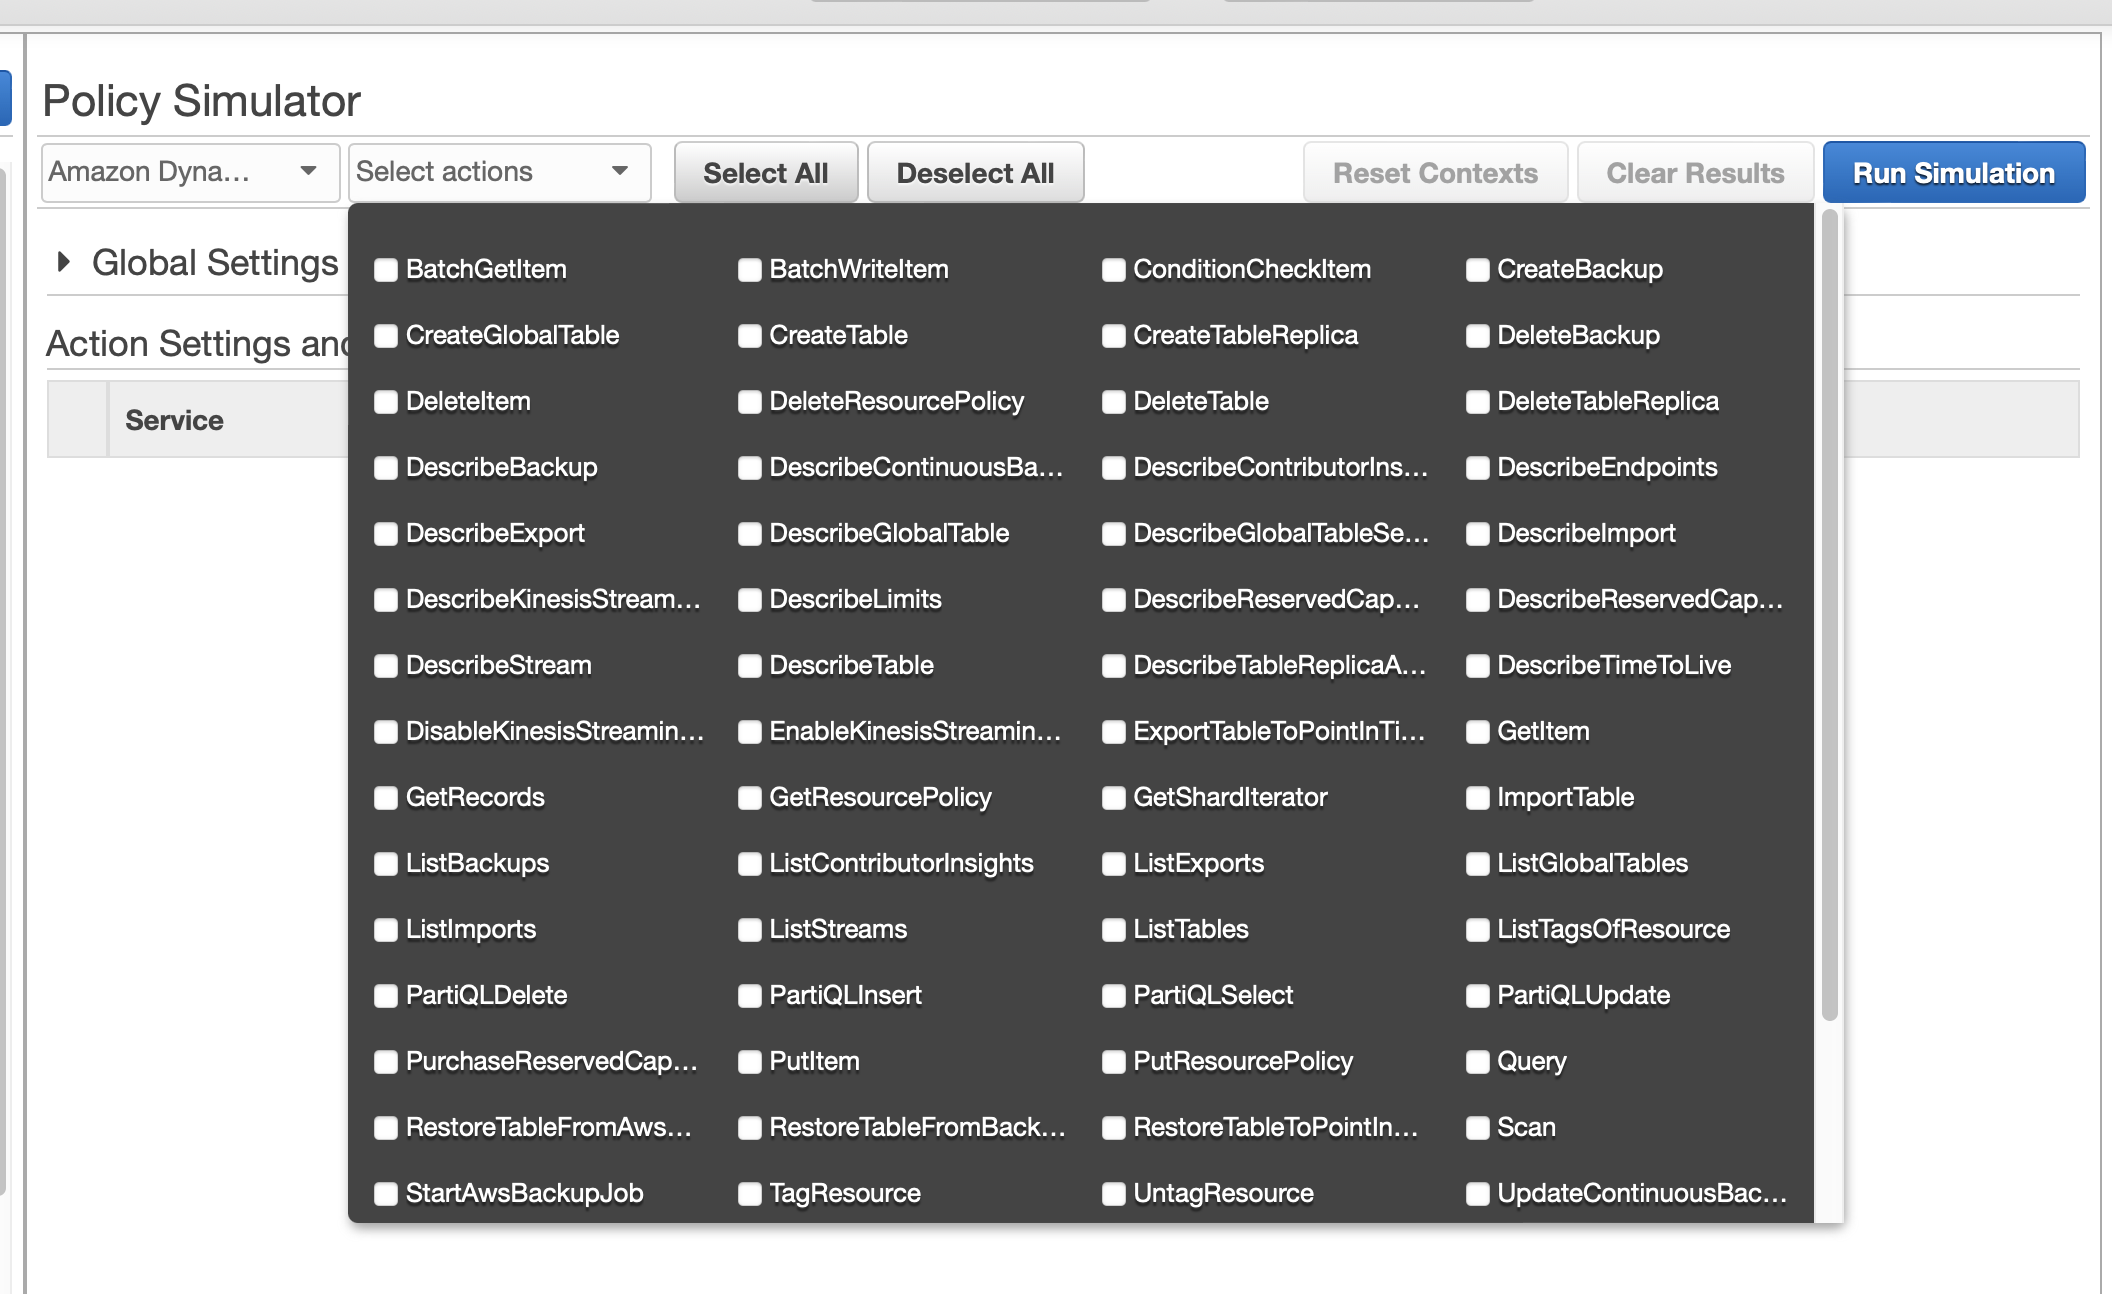Check the DescribeTimeToLive checkbox
2112x1294 pixels.
tap(1478, 666)
